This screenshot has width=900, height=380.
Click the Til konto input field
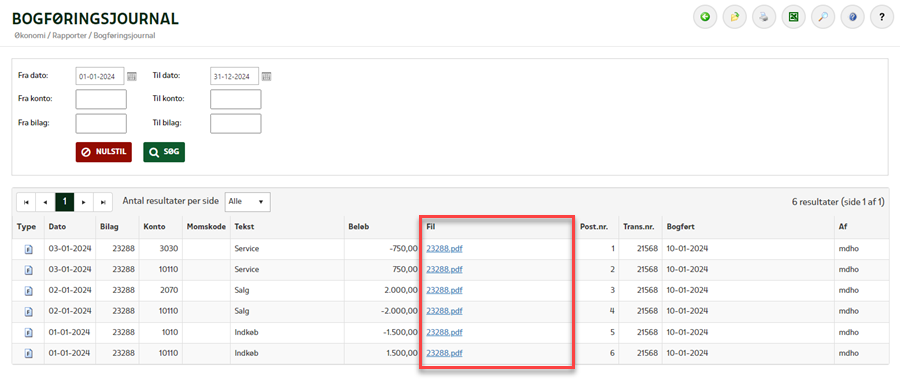[x=235, y=99]
